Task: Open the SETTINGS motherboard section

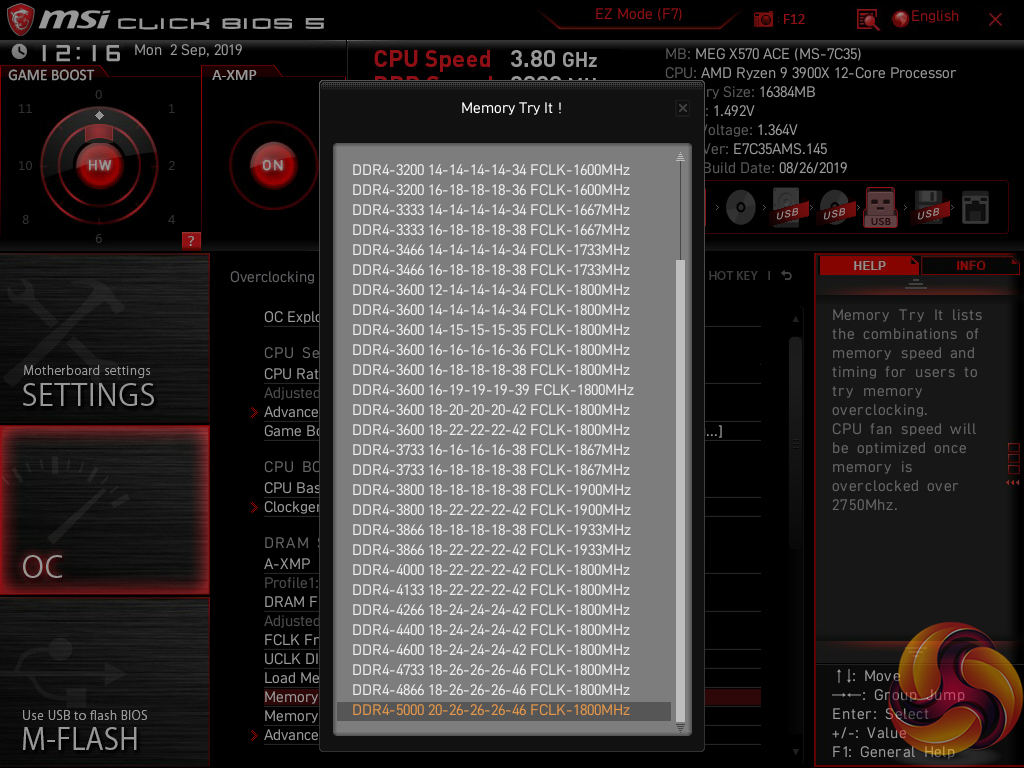Action: pos(104,339)
